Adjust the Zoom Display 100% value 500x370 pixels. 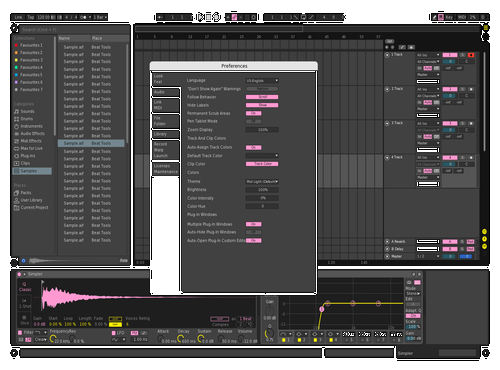pyautogui.click(x=262, y=130)
